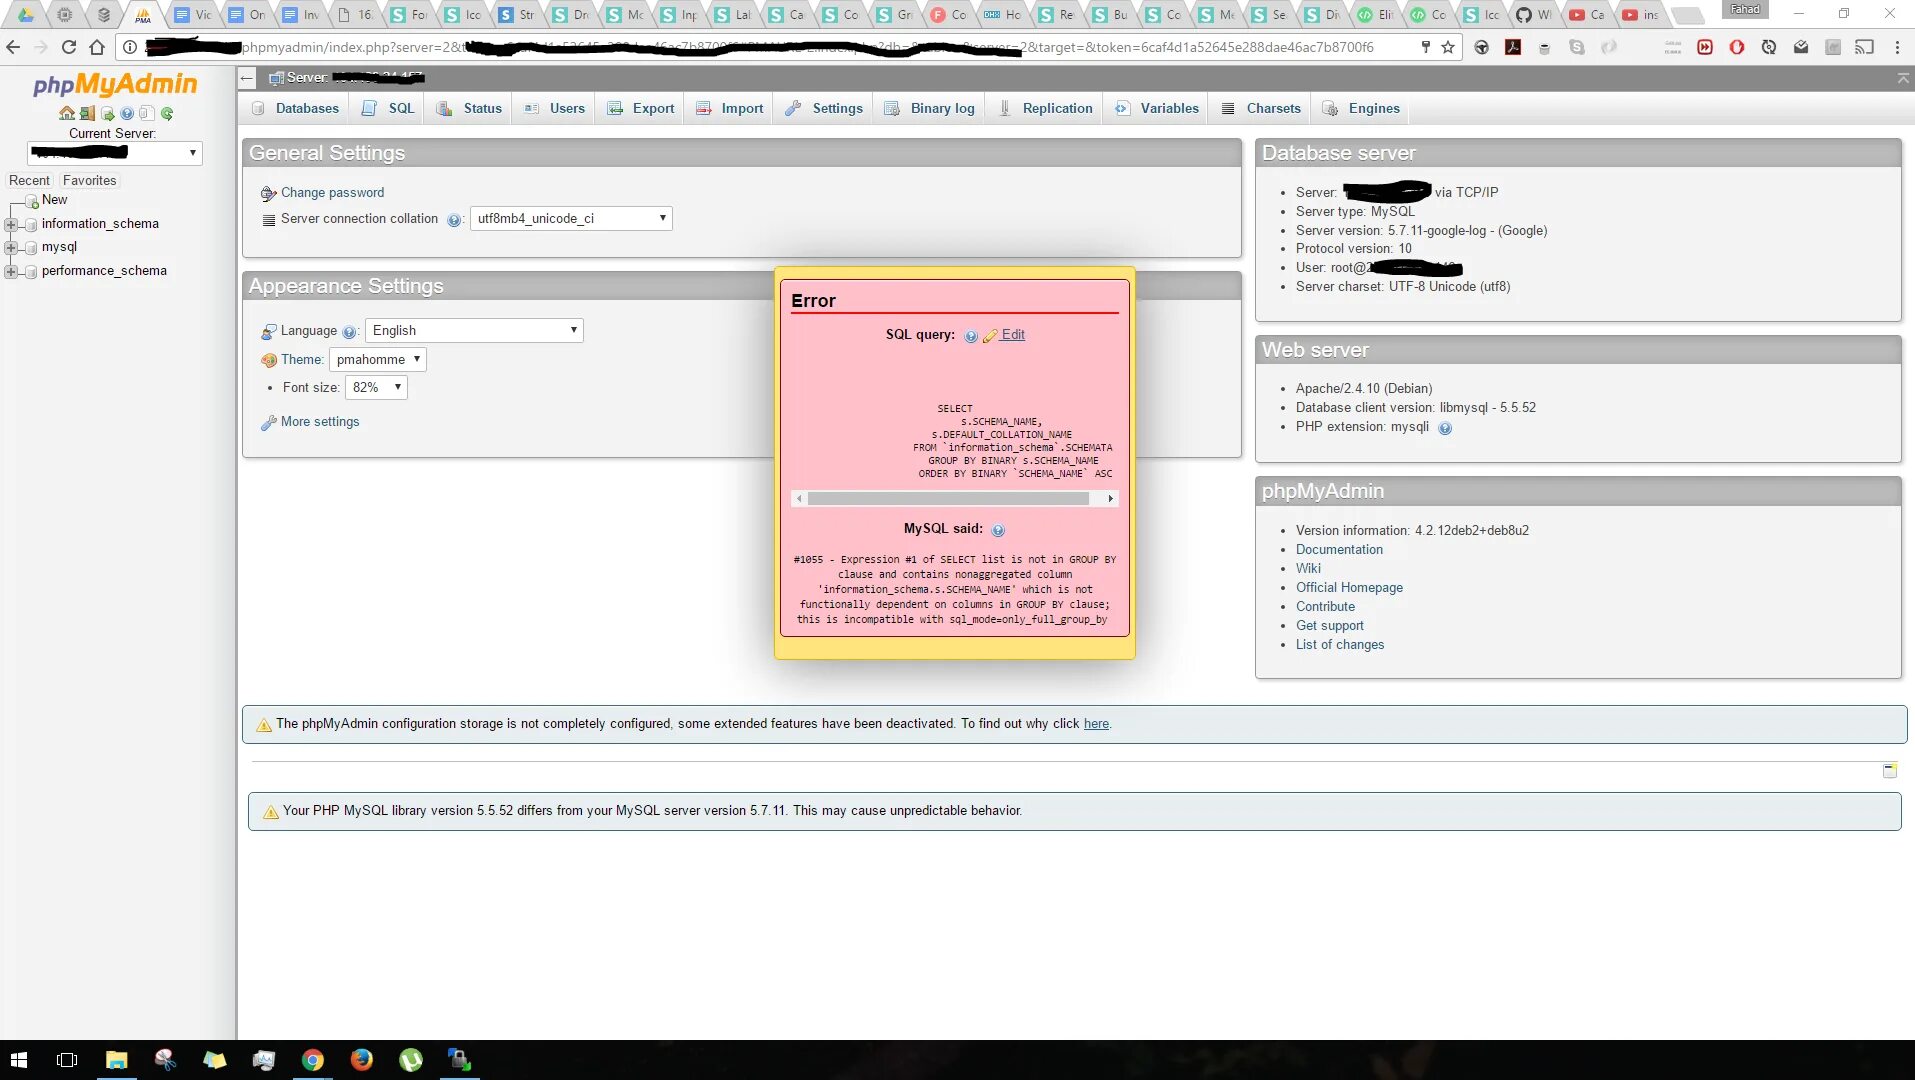Open Chrome from the Windows taskbar
This screenshot has width=1915, height=1080.
pos(313,1060)
